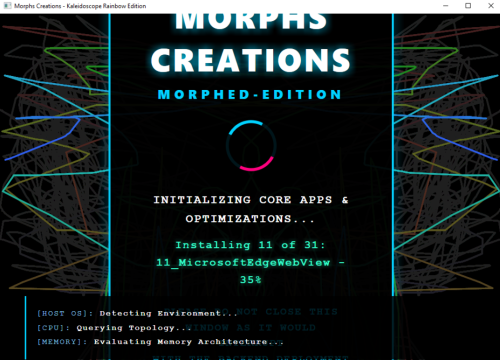
Task: Click '[HOST OS]: Detecting Environment...' log line
Action: [x=137, y=313]
